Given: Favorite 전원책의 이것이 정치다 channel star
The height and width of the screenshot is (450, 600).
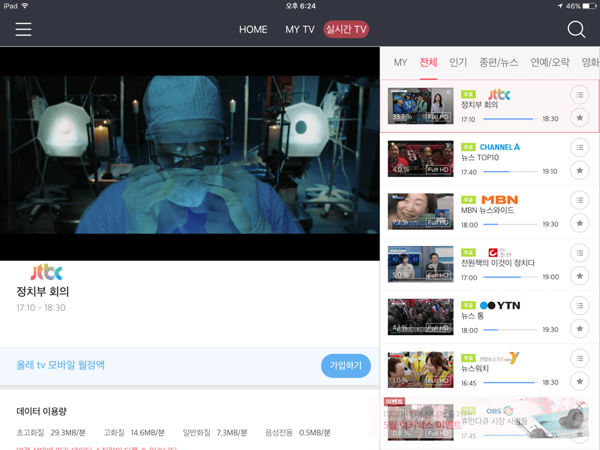Looking at the screenshot, I should click(580, 276).
